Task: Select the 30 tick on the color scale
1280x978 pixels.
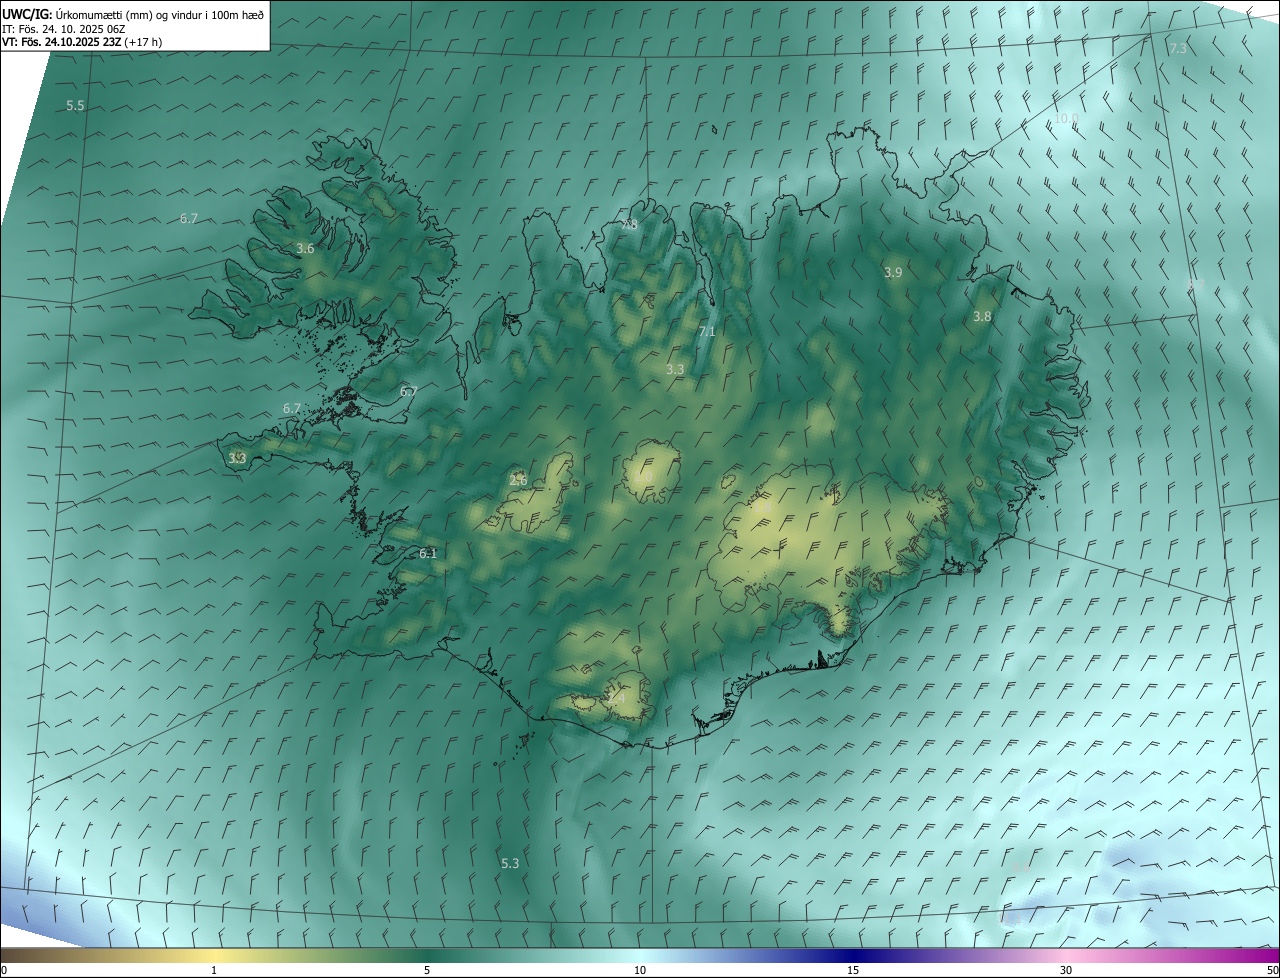Action: coord(1066,970)
